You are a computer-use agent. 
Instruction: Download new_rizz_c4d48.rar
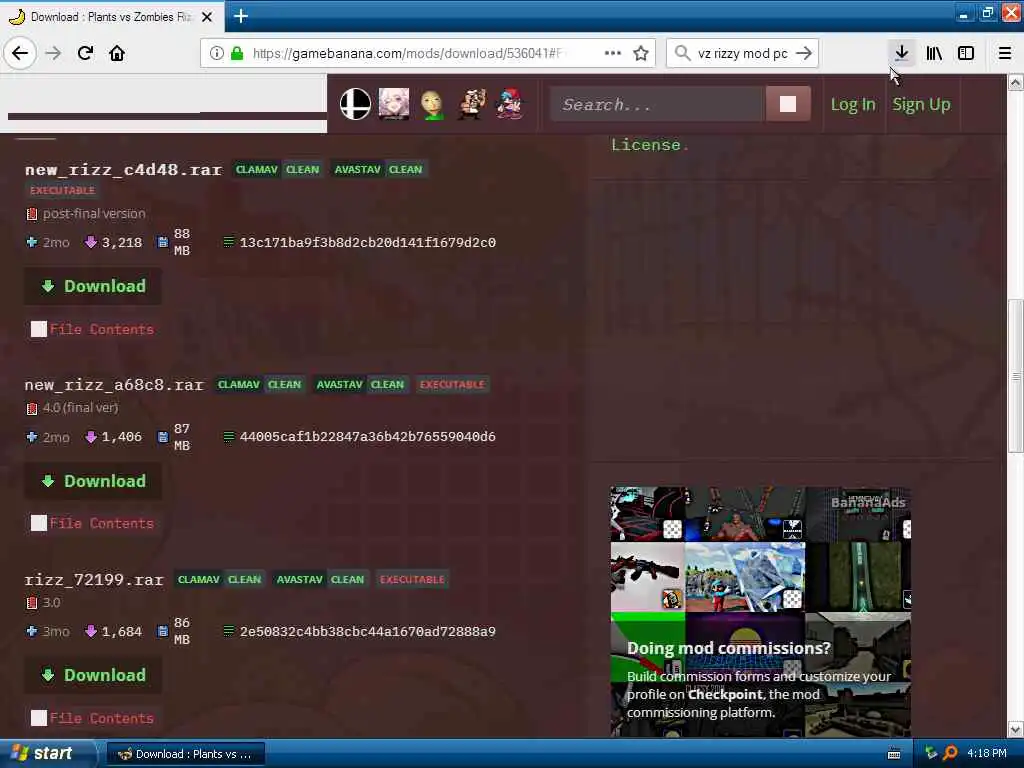[x=93, y=286]
